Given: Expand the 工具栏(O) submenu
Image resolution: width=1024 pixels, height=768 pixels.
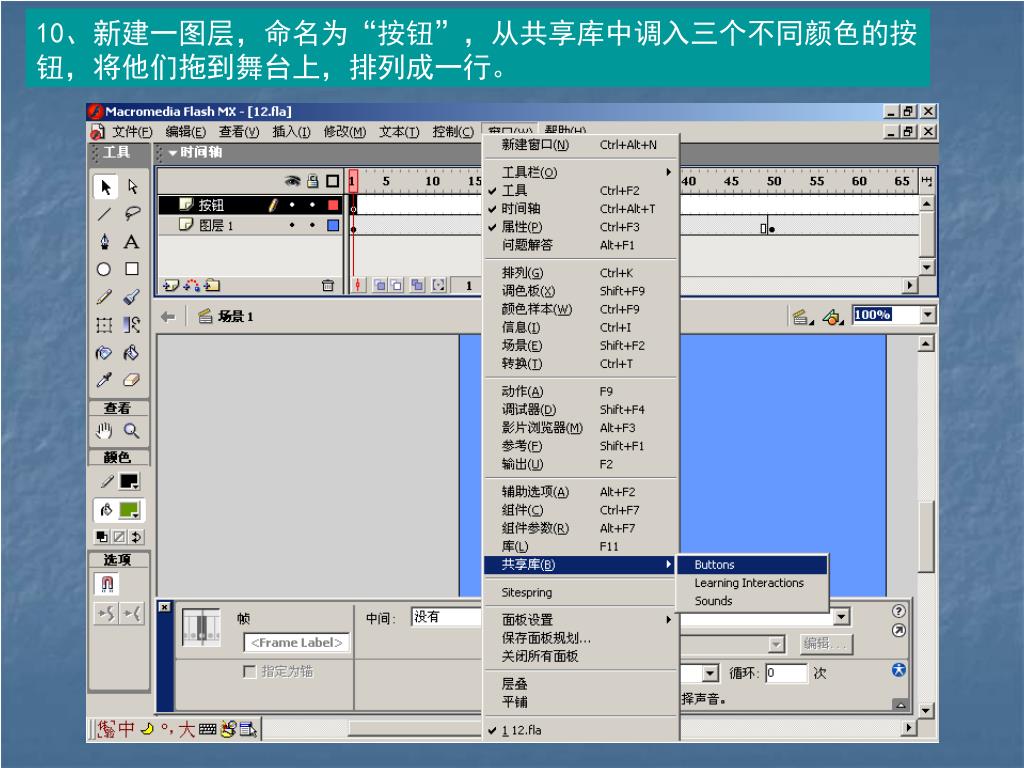Looking at the screenshot, I should click(581, 172).
